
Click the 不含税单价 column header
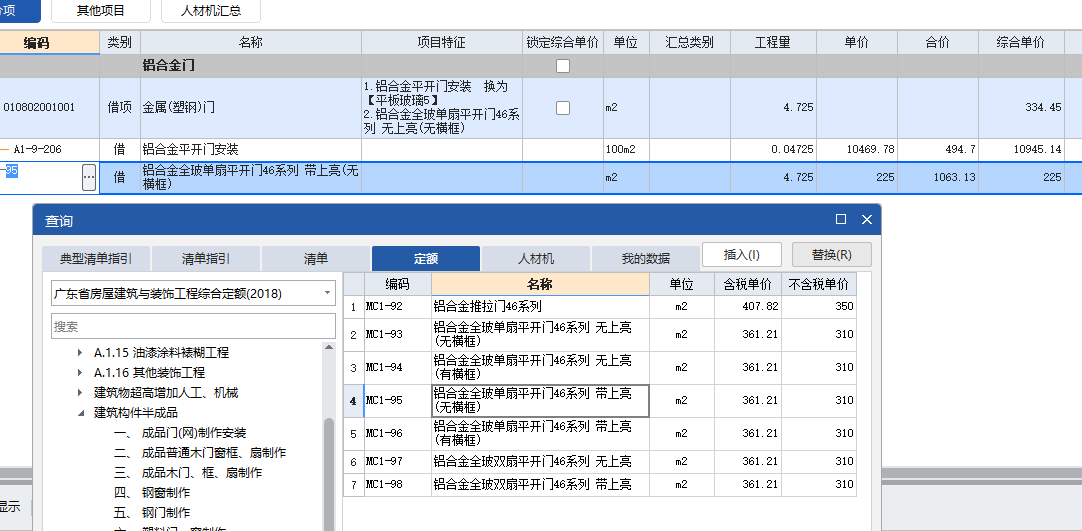click(x=819, y=284)
